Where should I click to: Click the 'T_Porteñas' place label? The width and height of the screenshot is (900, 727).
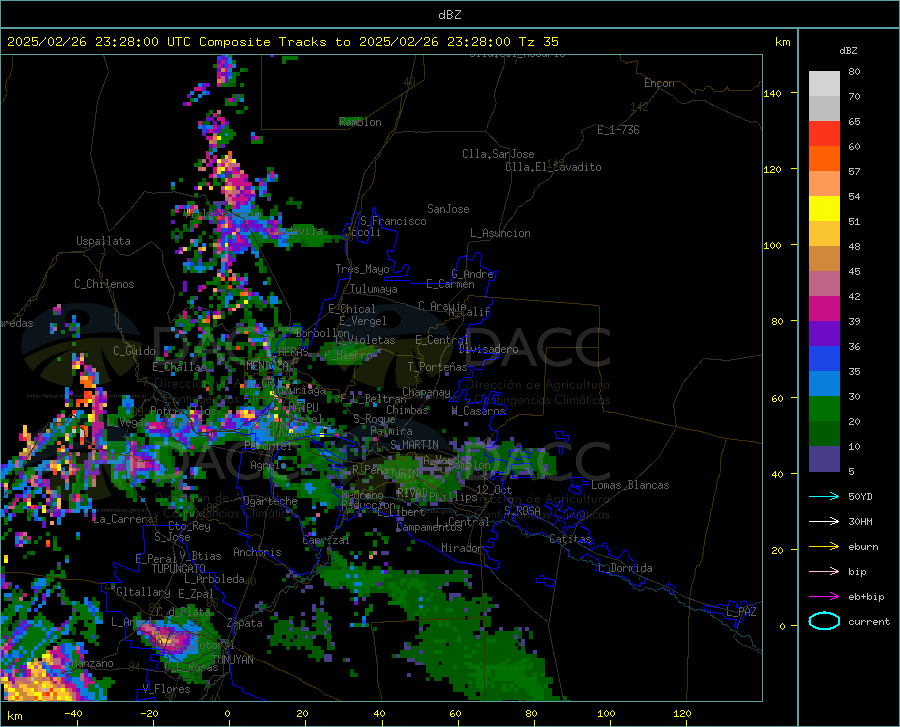tap(437, 367)
